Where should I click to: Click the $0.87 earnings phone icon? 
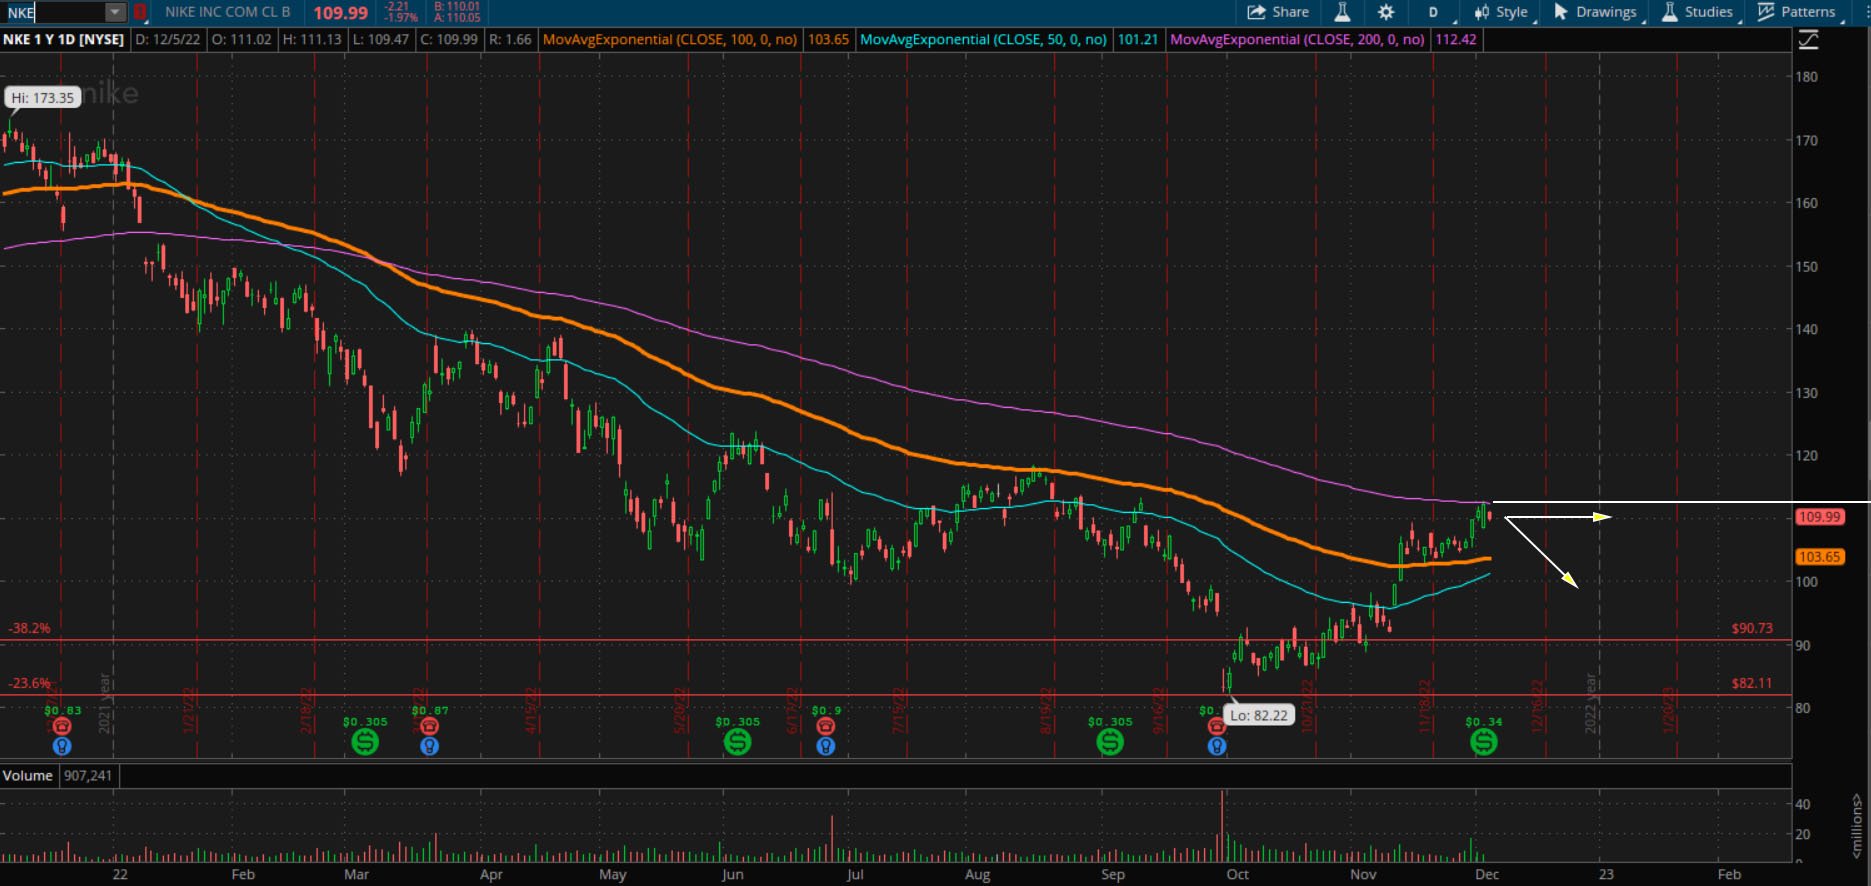[429, 726]
